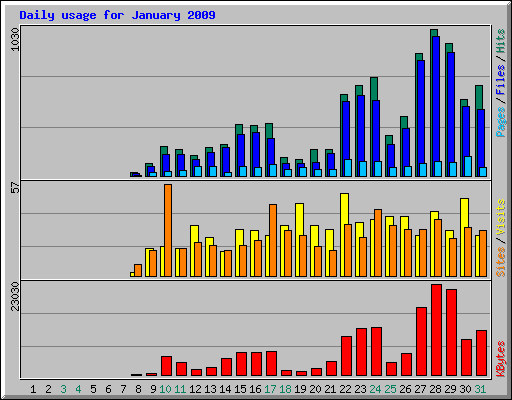This screenshot has height=400, width=512.
Task: Click the cyan Pages bar for day 22
Action: 348,168
